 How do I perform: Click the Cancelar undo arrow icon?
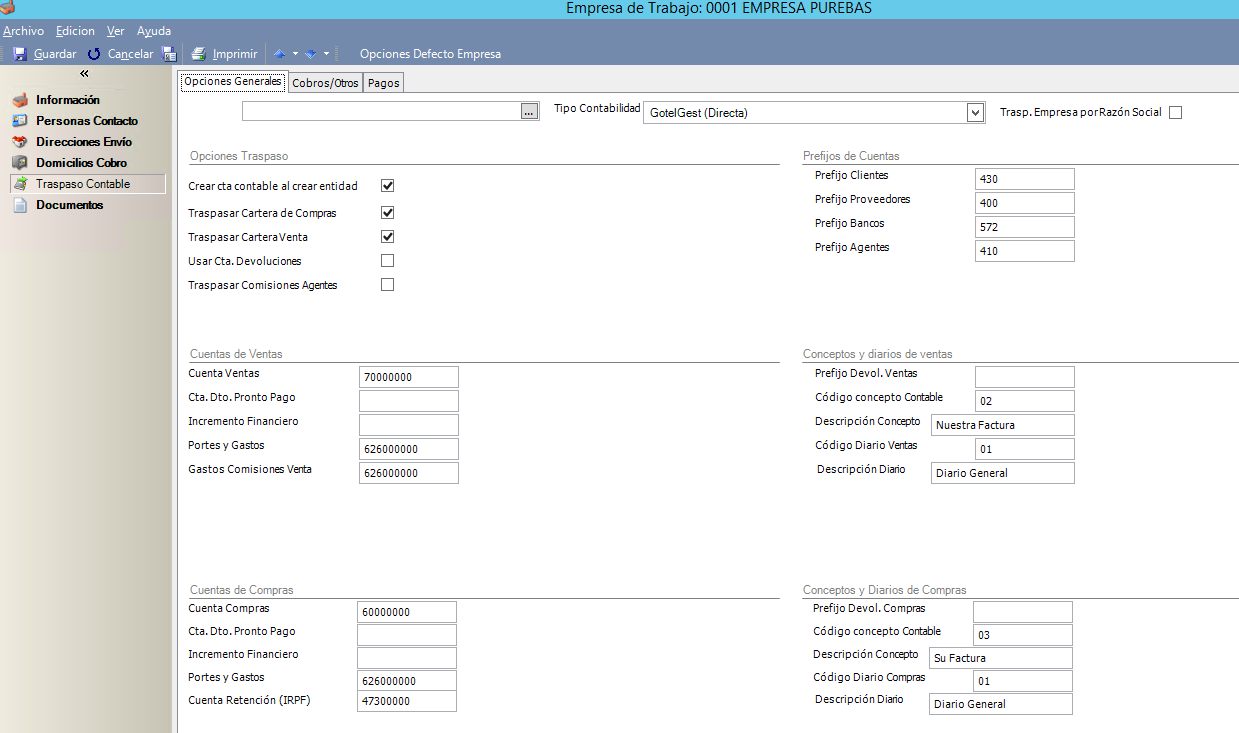coord(94,54)
